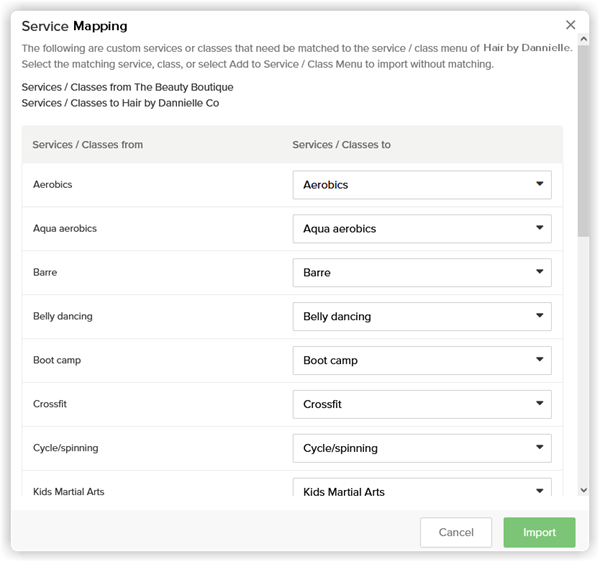Open the Aerobics mapping dropdown
This screenshot has height=562, width=600.
pos(422,185)
